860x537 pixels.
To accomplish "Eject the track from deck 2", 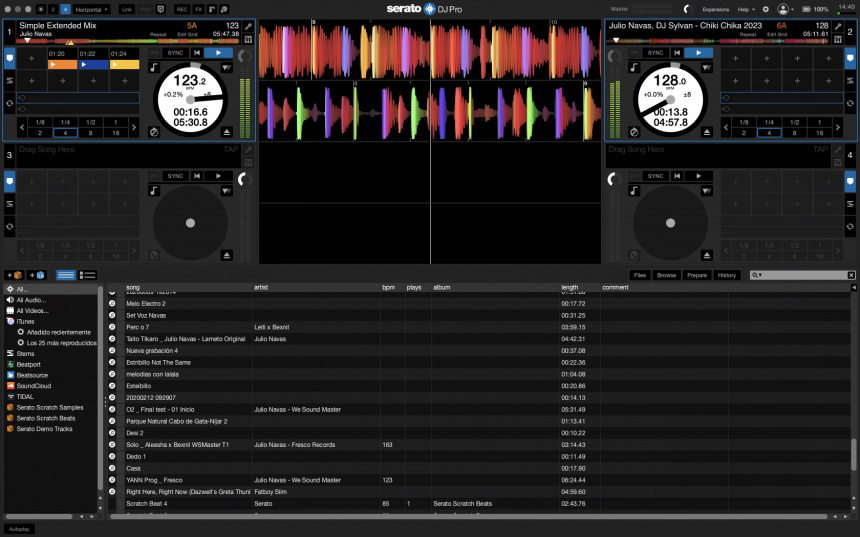I will point(707,132).
